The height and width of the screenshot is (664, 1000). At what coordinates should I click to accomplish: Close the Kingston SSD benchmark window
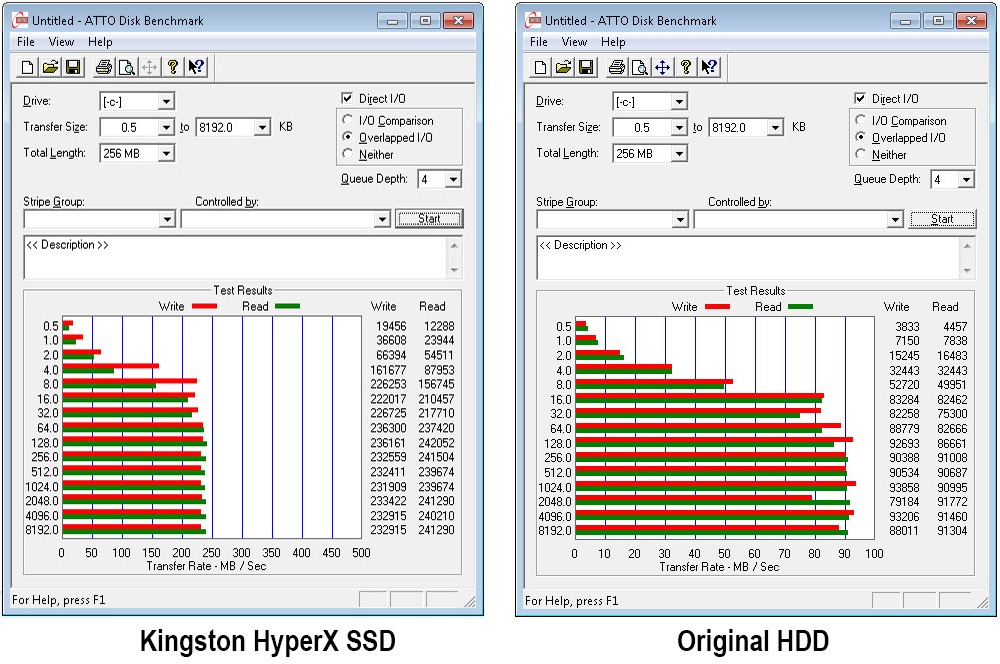(x=458, y=20)
